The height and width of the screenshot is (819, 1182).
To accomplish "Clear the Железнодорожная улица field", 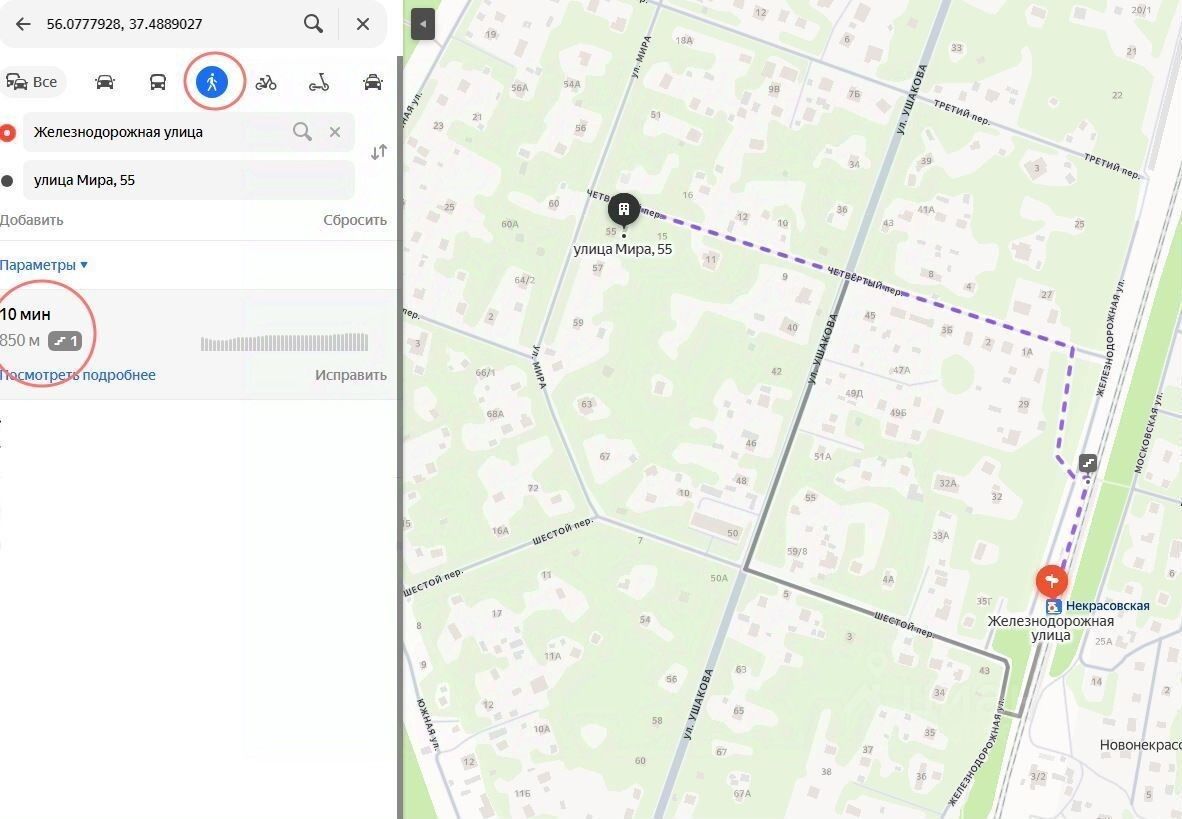I will [x=335, y=132].
